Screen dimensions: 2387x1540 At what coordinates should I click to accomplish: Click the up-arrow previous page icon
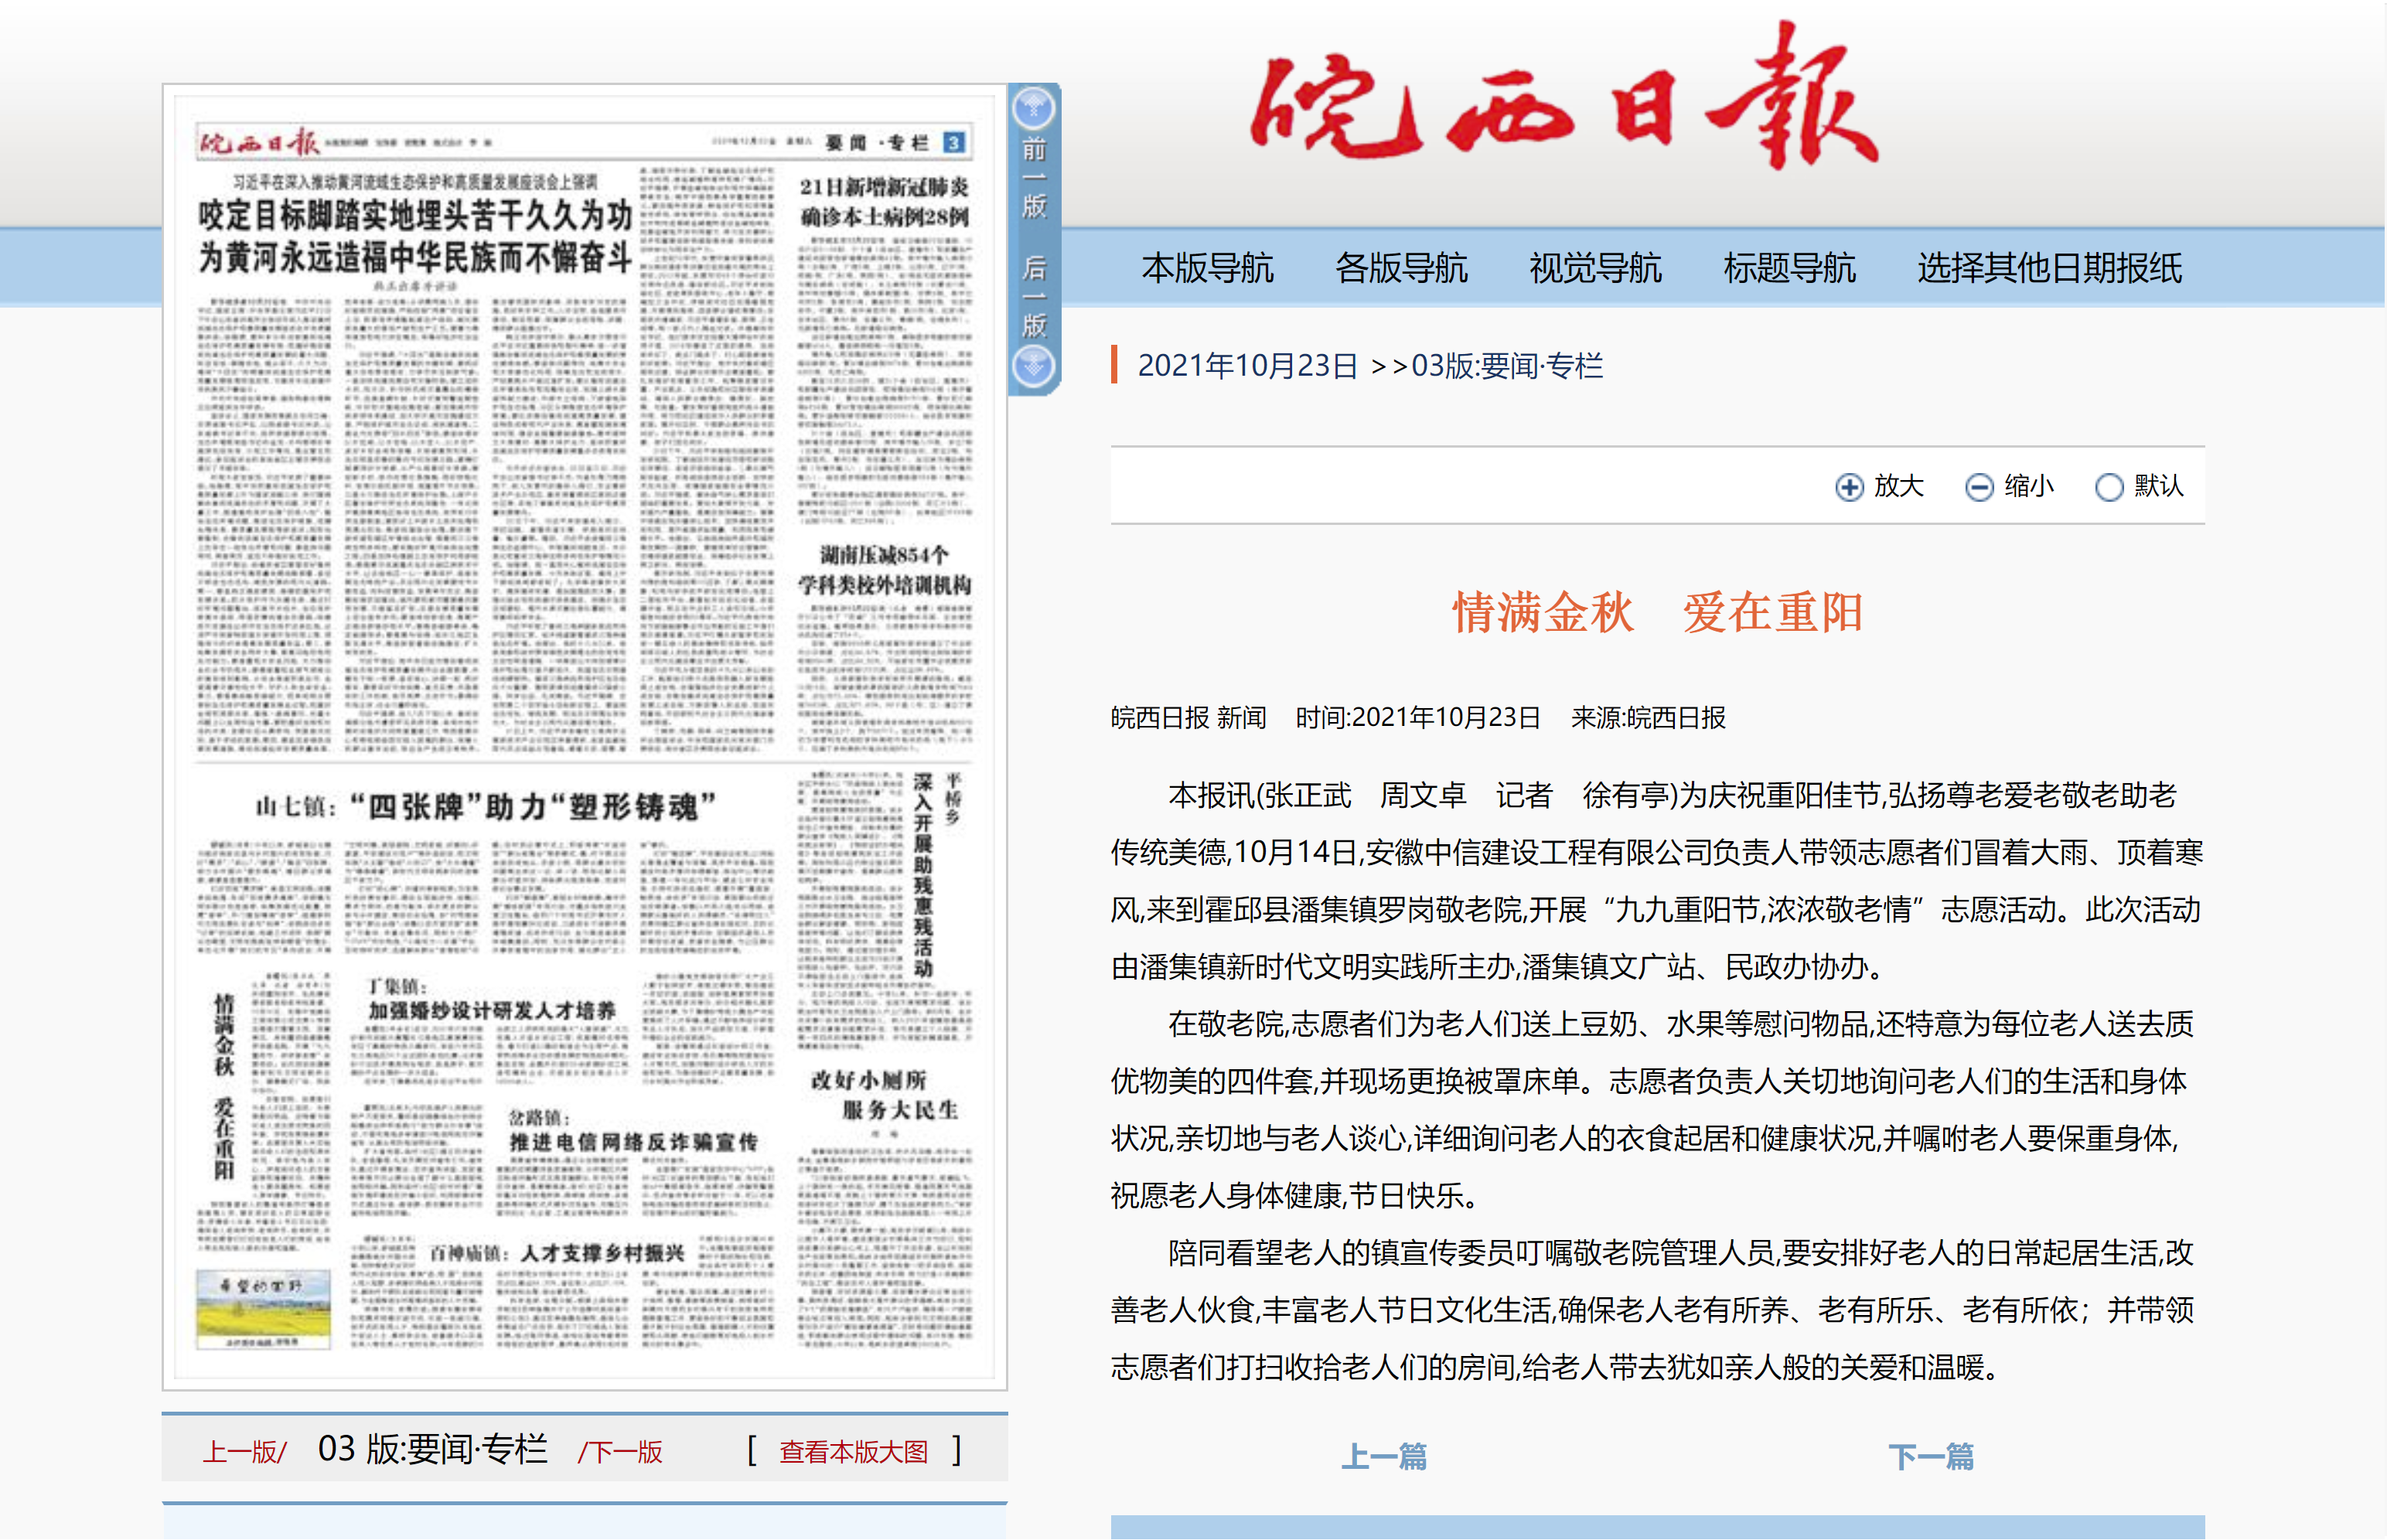tap(1033, 108)
